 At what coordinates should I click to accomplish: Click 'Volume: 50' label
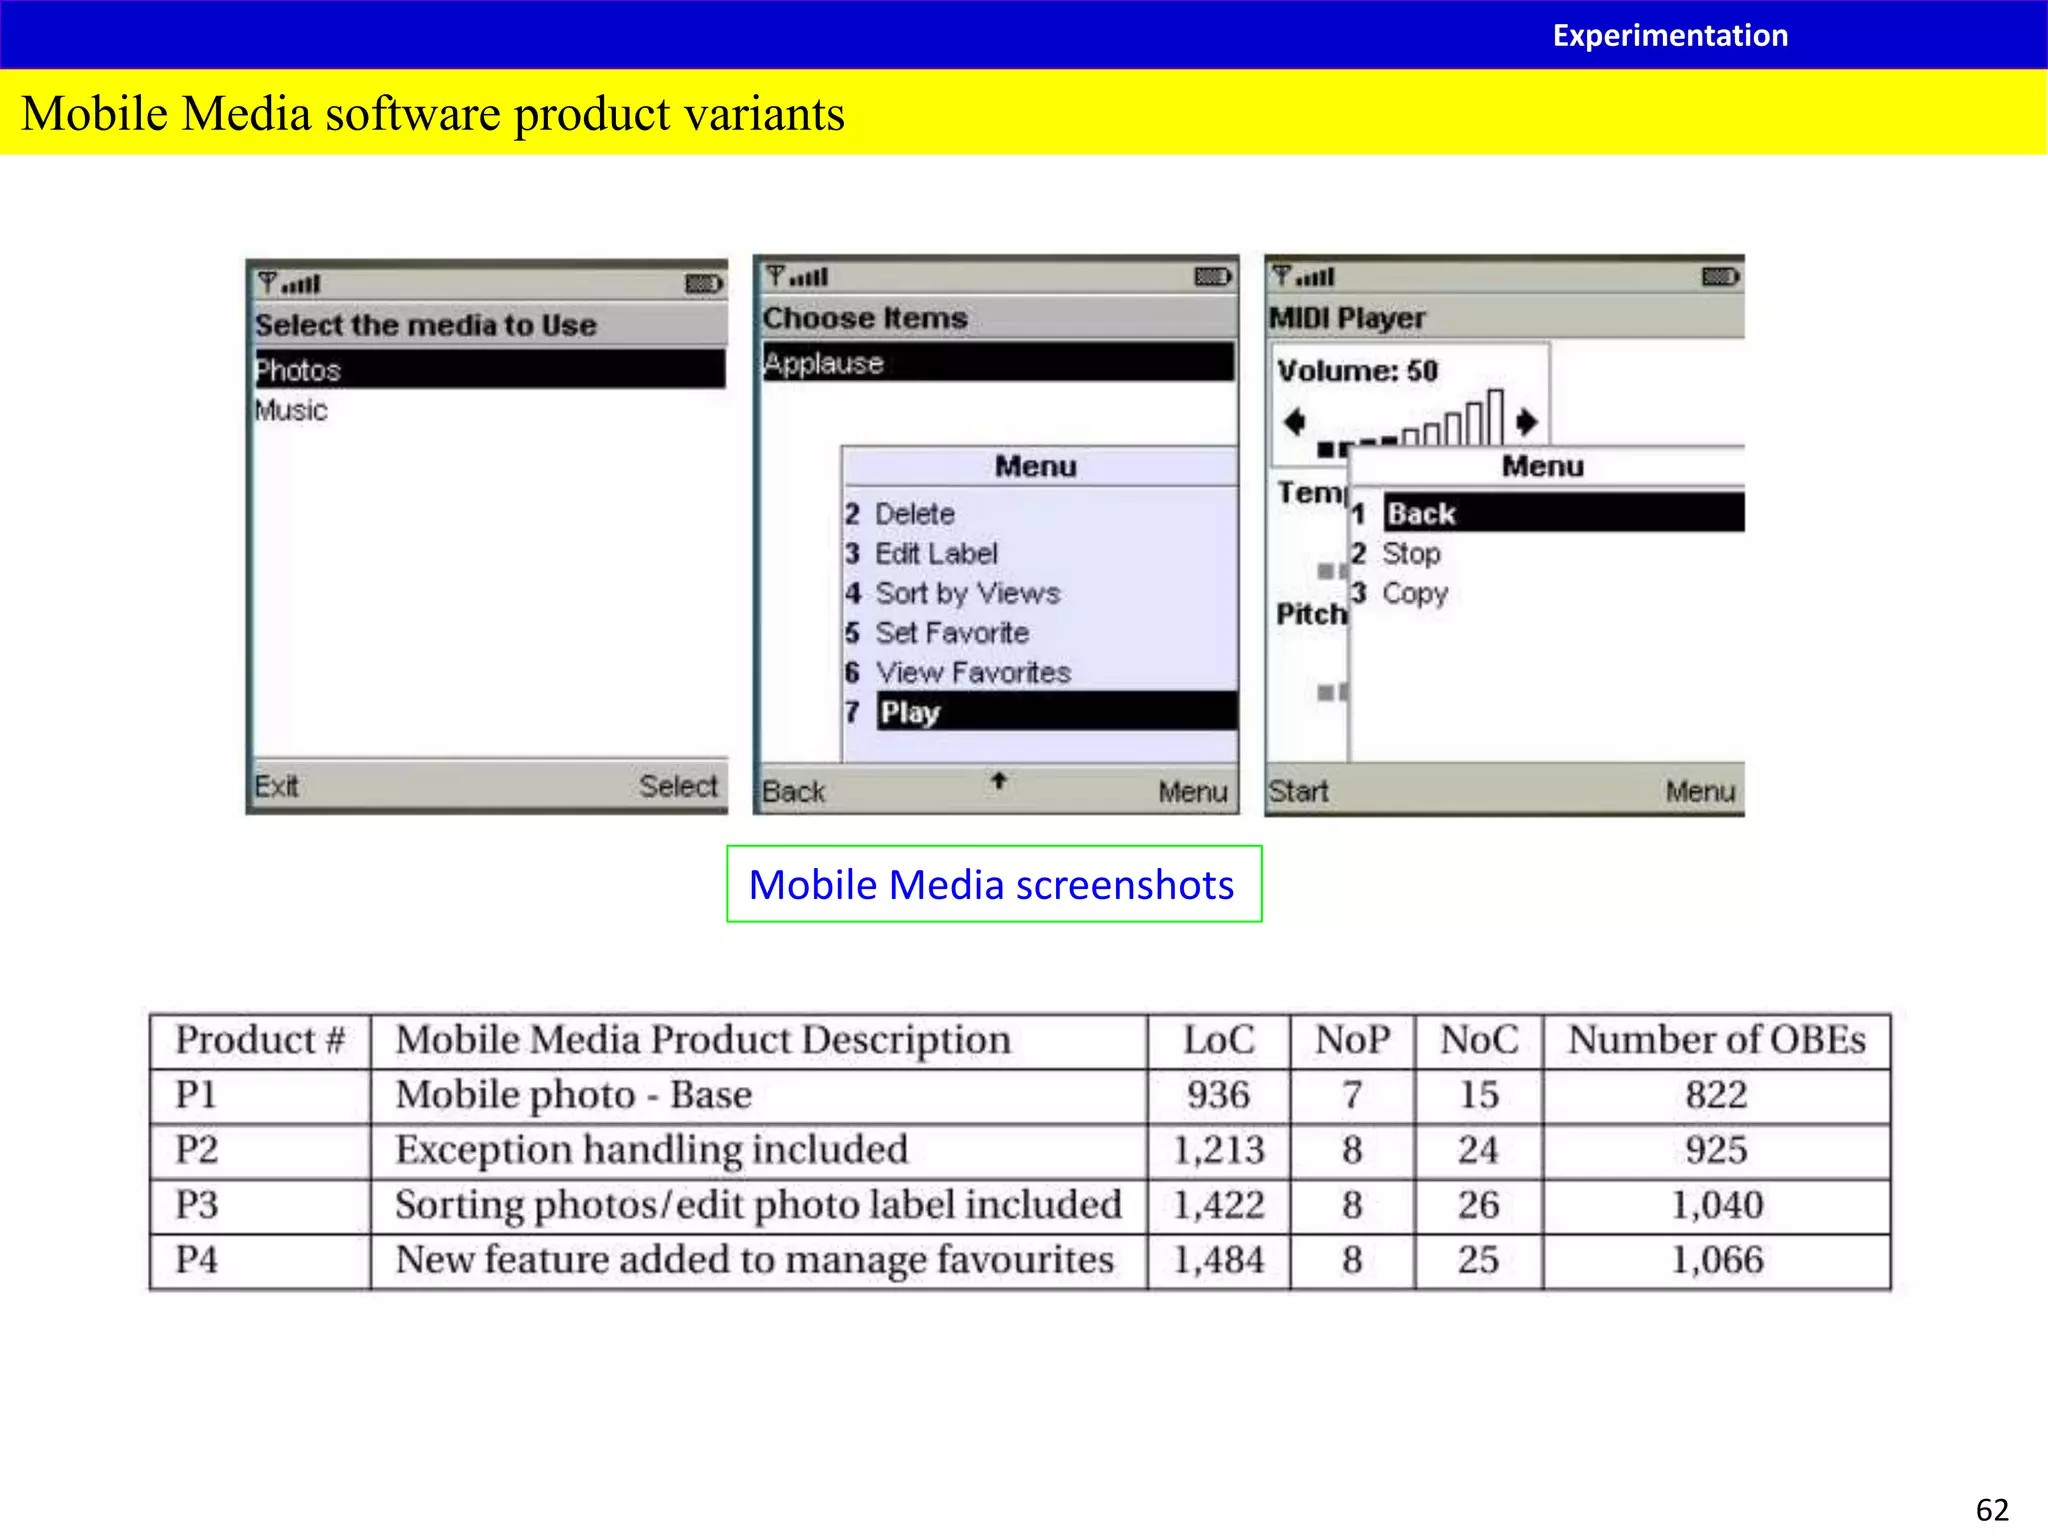click(x=1358, y=371)
